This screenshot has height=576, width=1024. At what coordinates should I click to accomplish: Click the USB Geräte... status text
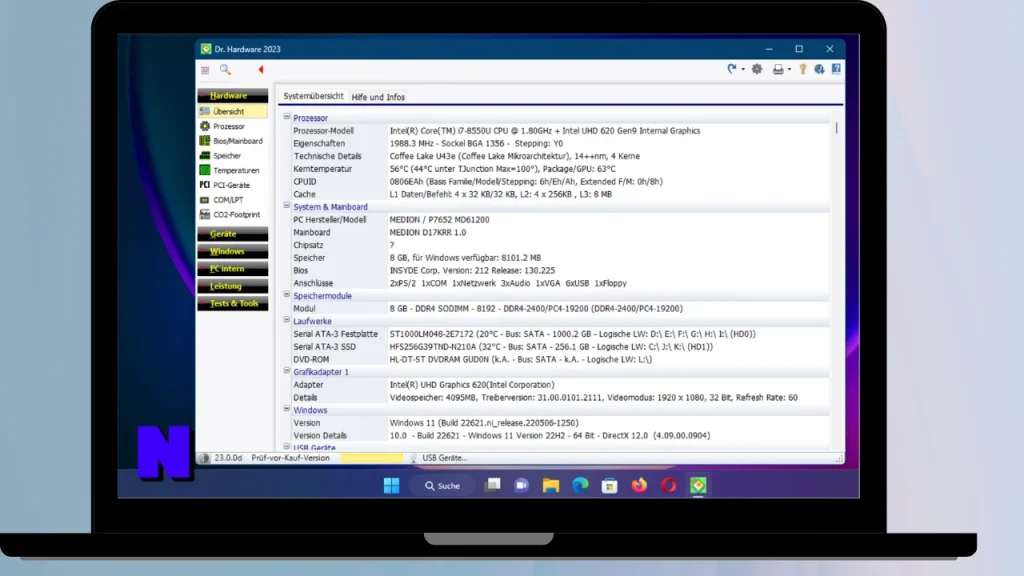click(444, 458)
